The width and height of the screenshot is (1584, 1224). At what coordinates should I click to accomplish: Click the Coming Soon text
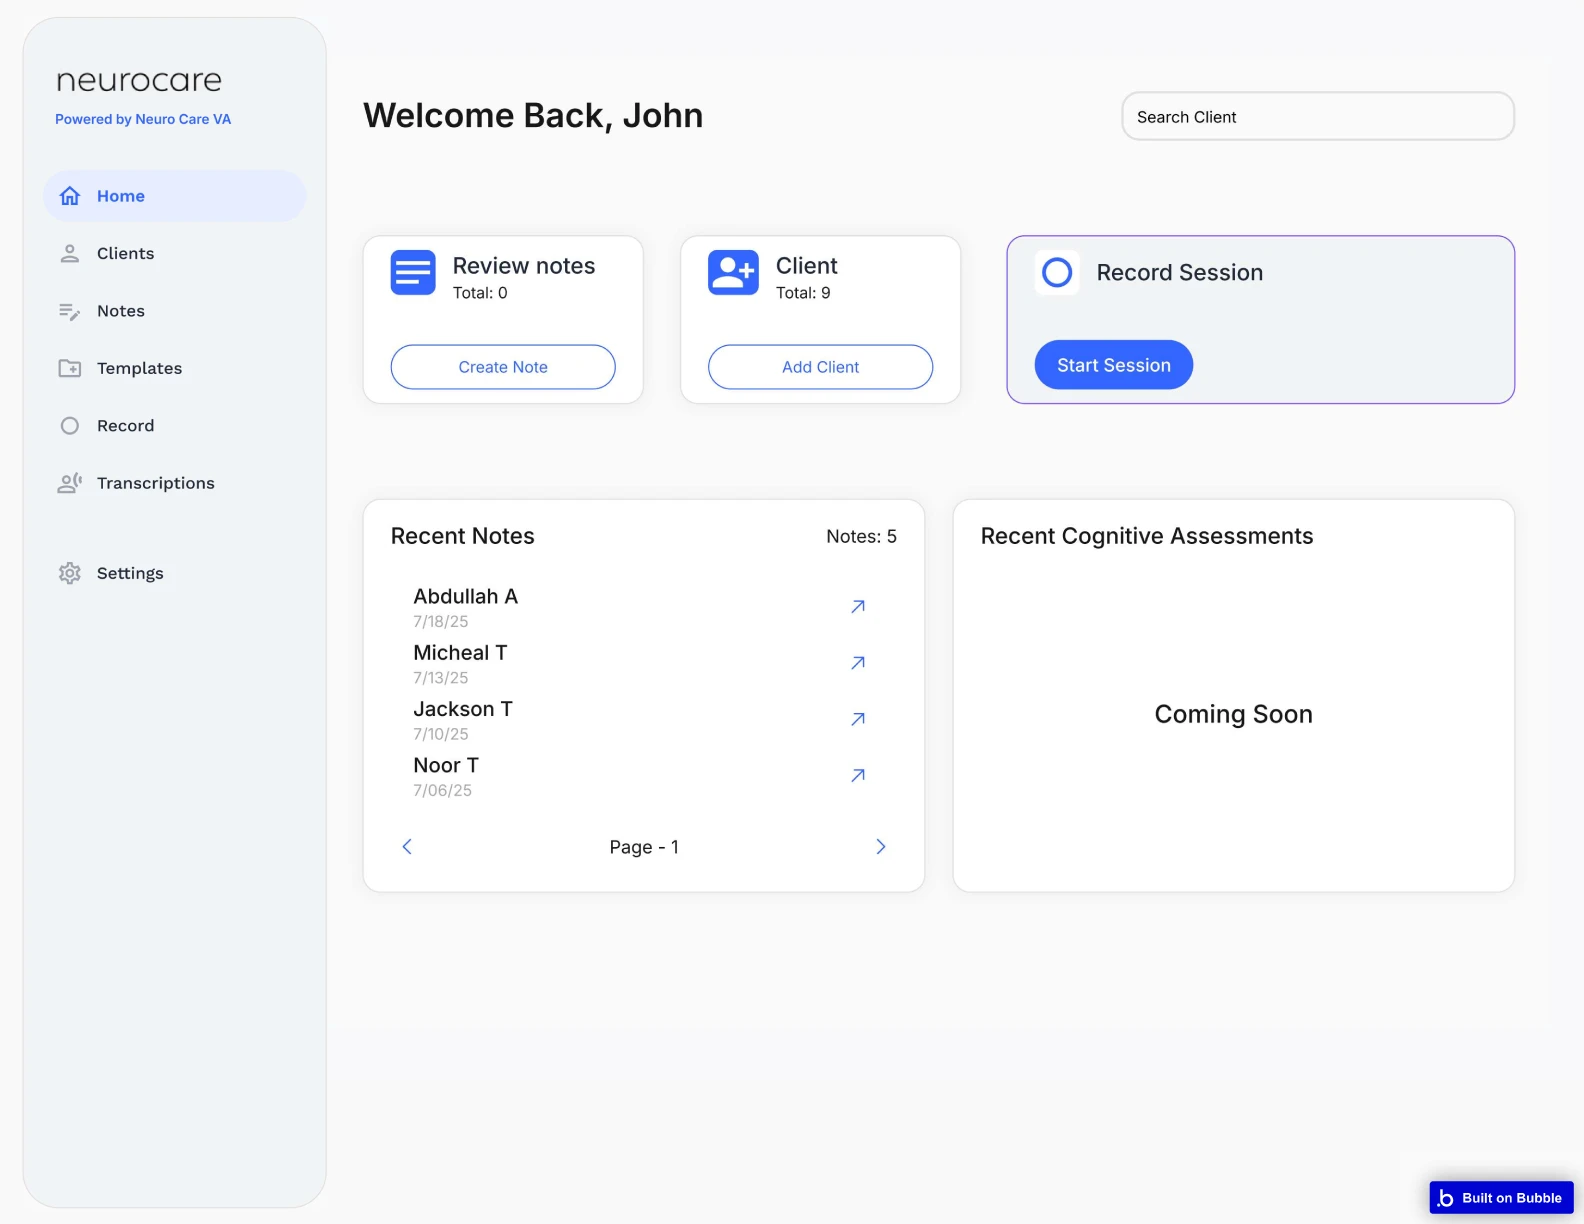[1234, 714]
